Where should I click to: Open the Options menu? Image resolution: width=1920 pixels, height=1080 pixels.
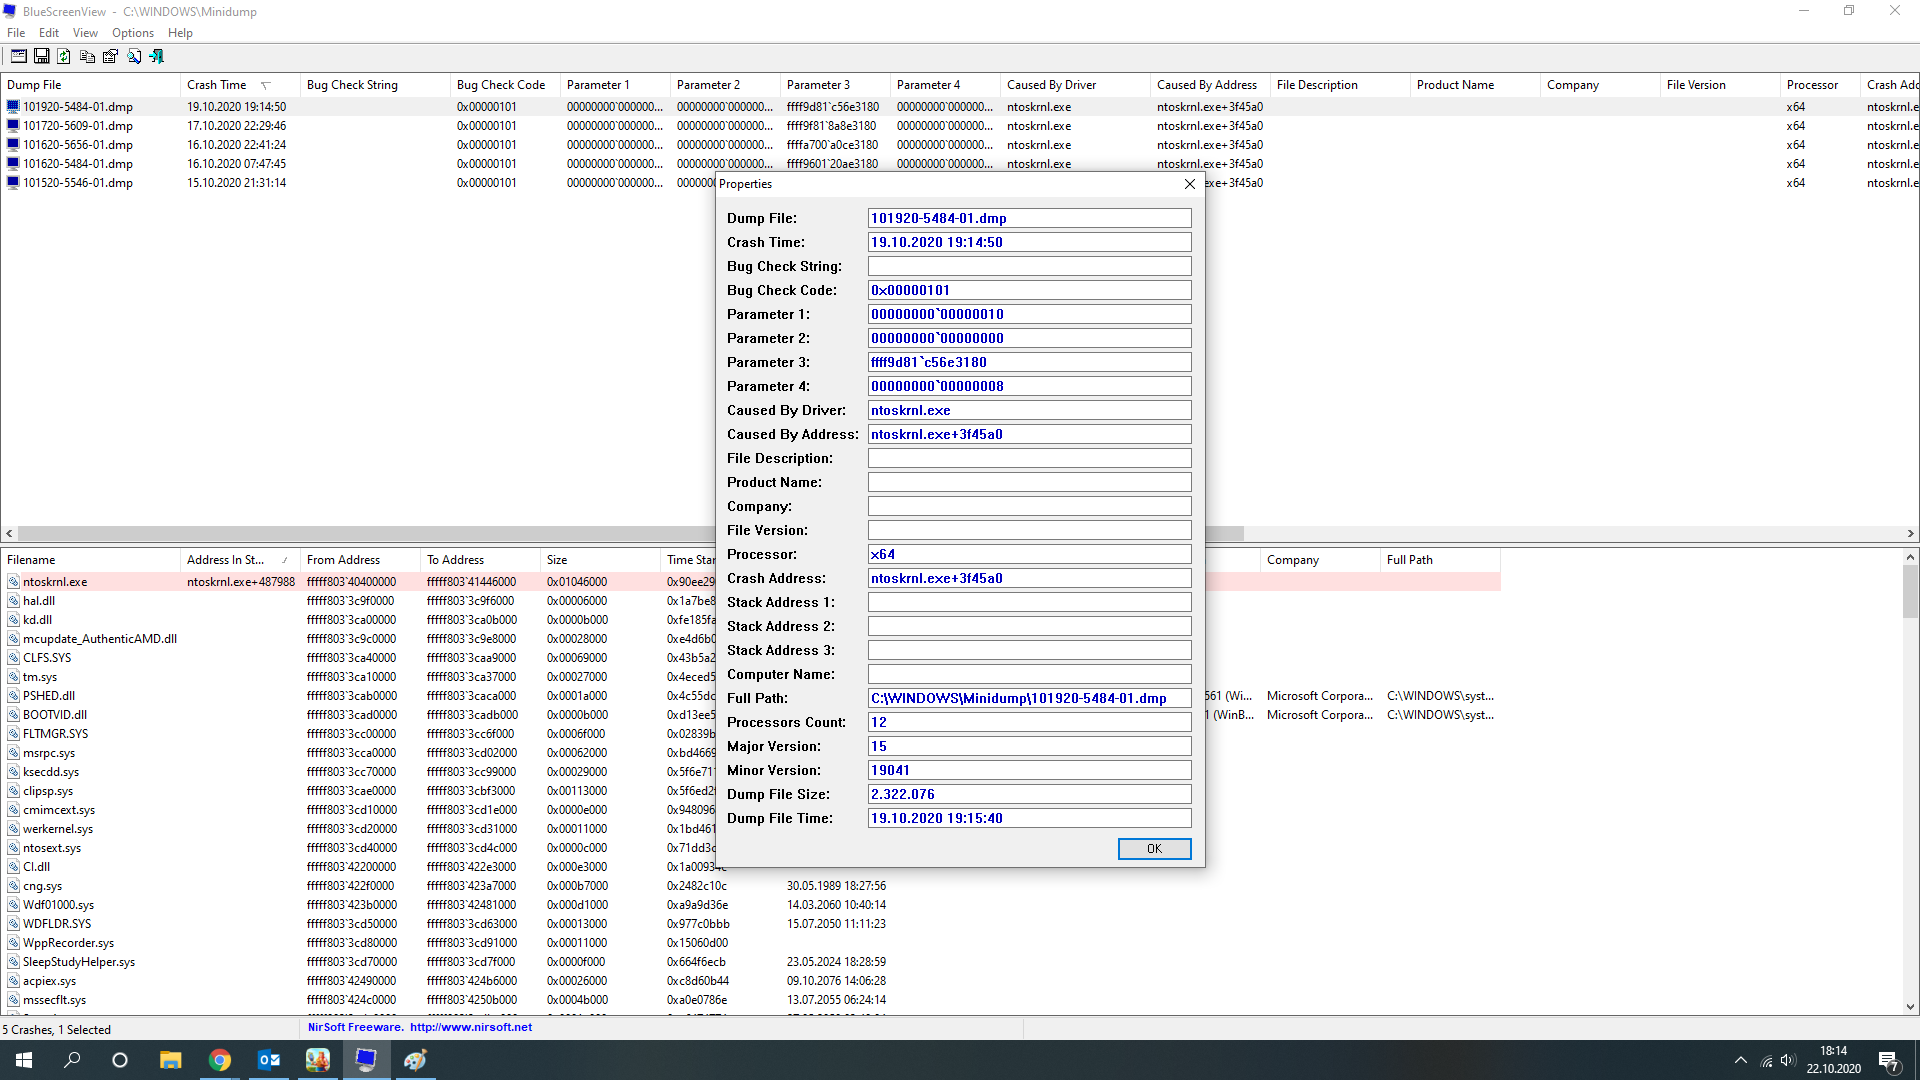[133, 33]
